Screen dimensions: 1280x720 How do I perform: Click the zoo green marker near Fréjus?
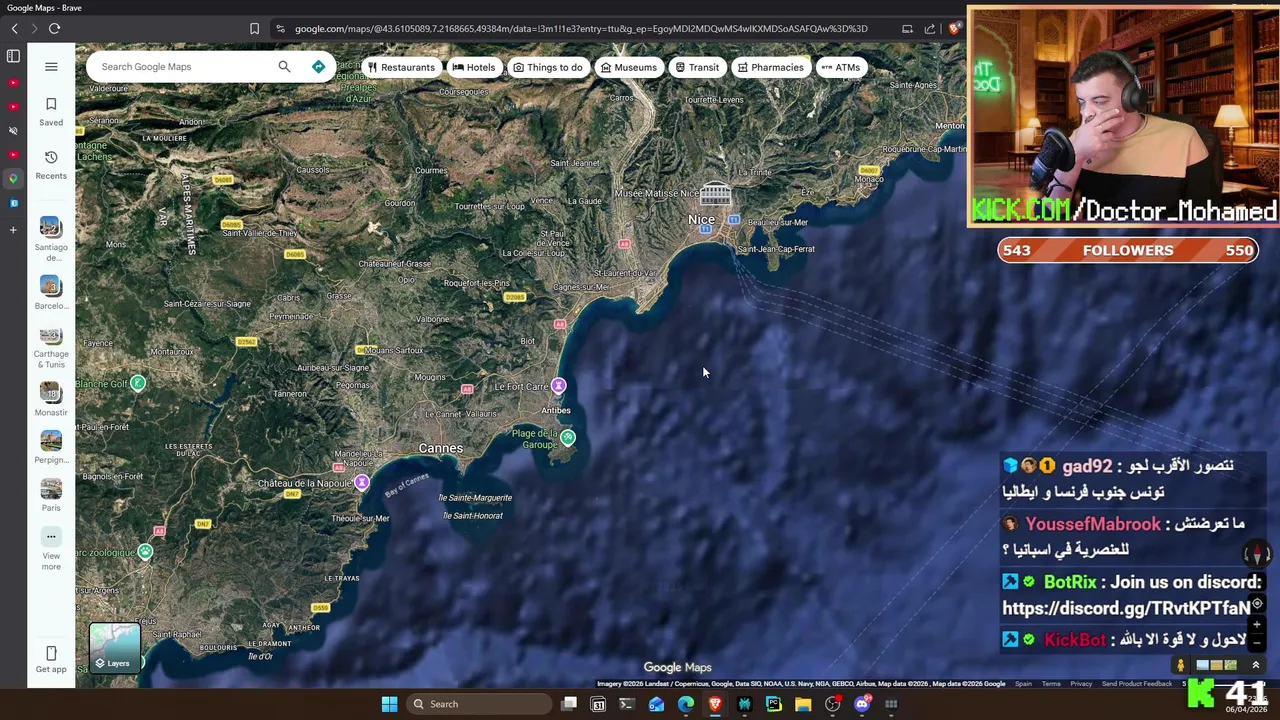(x=146, y=552)
